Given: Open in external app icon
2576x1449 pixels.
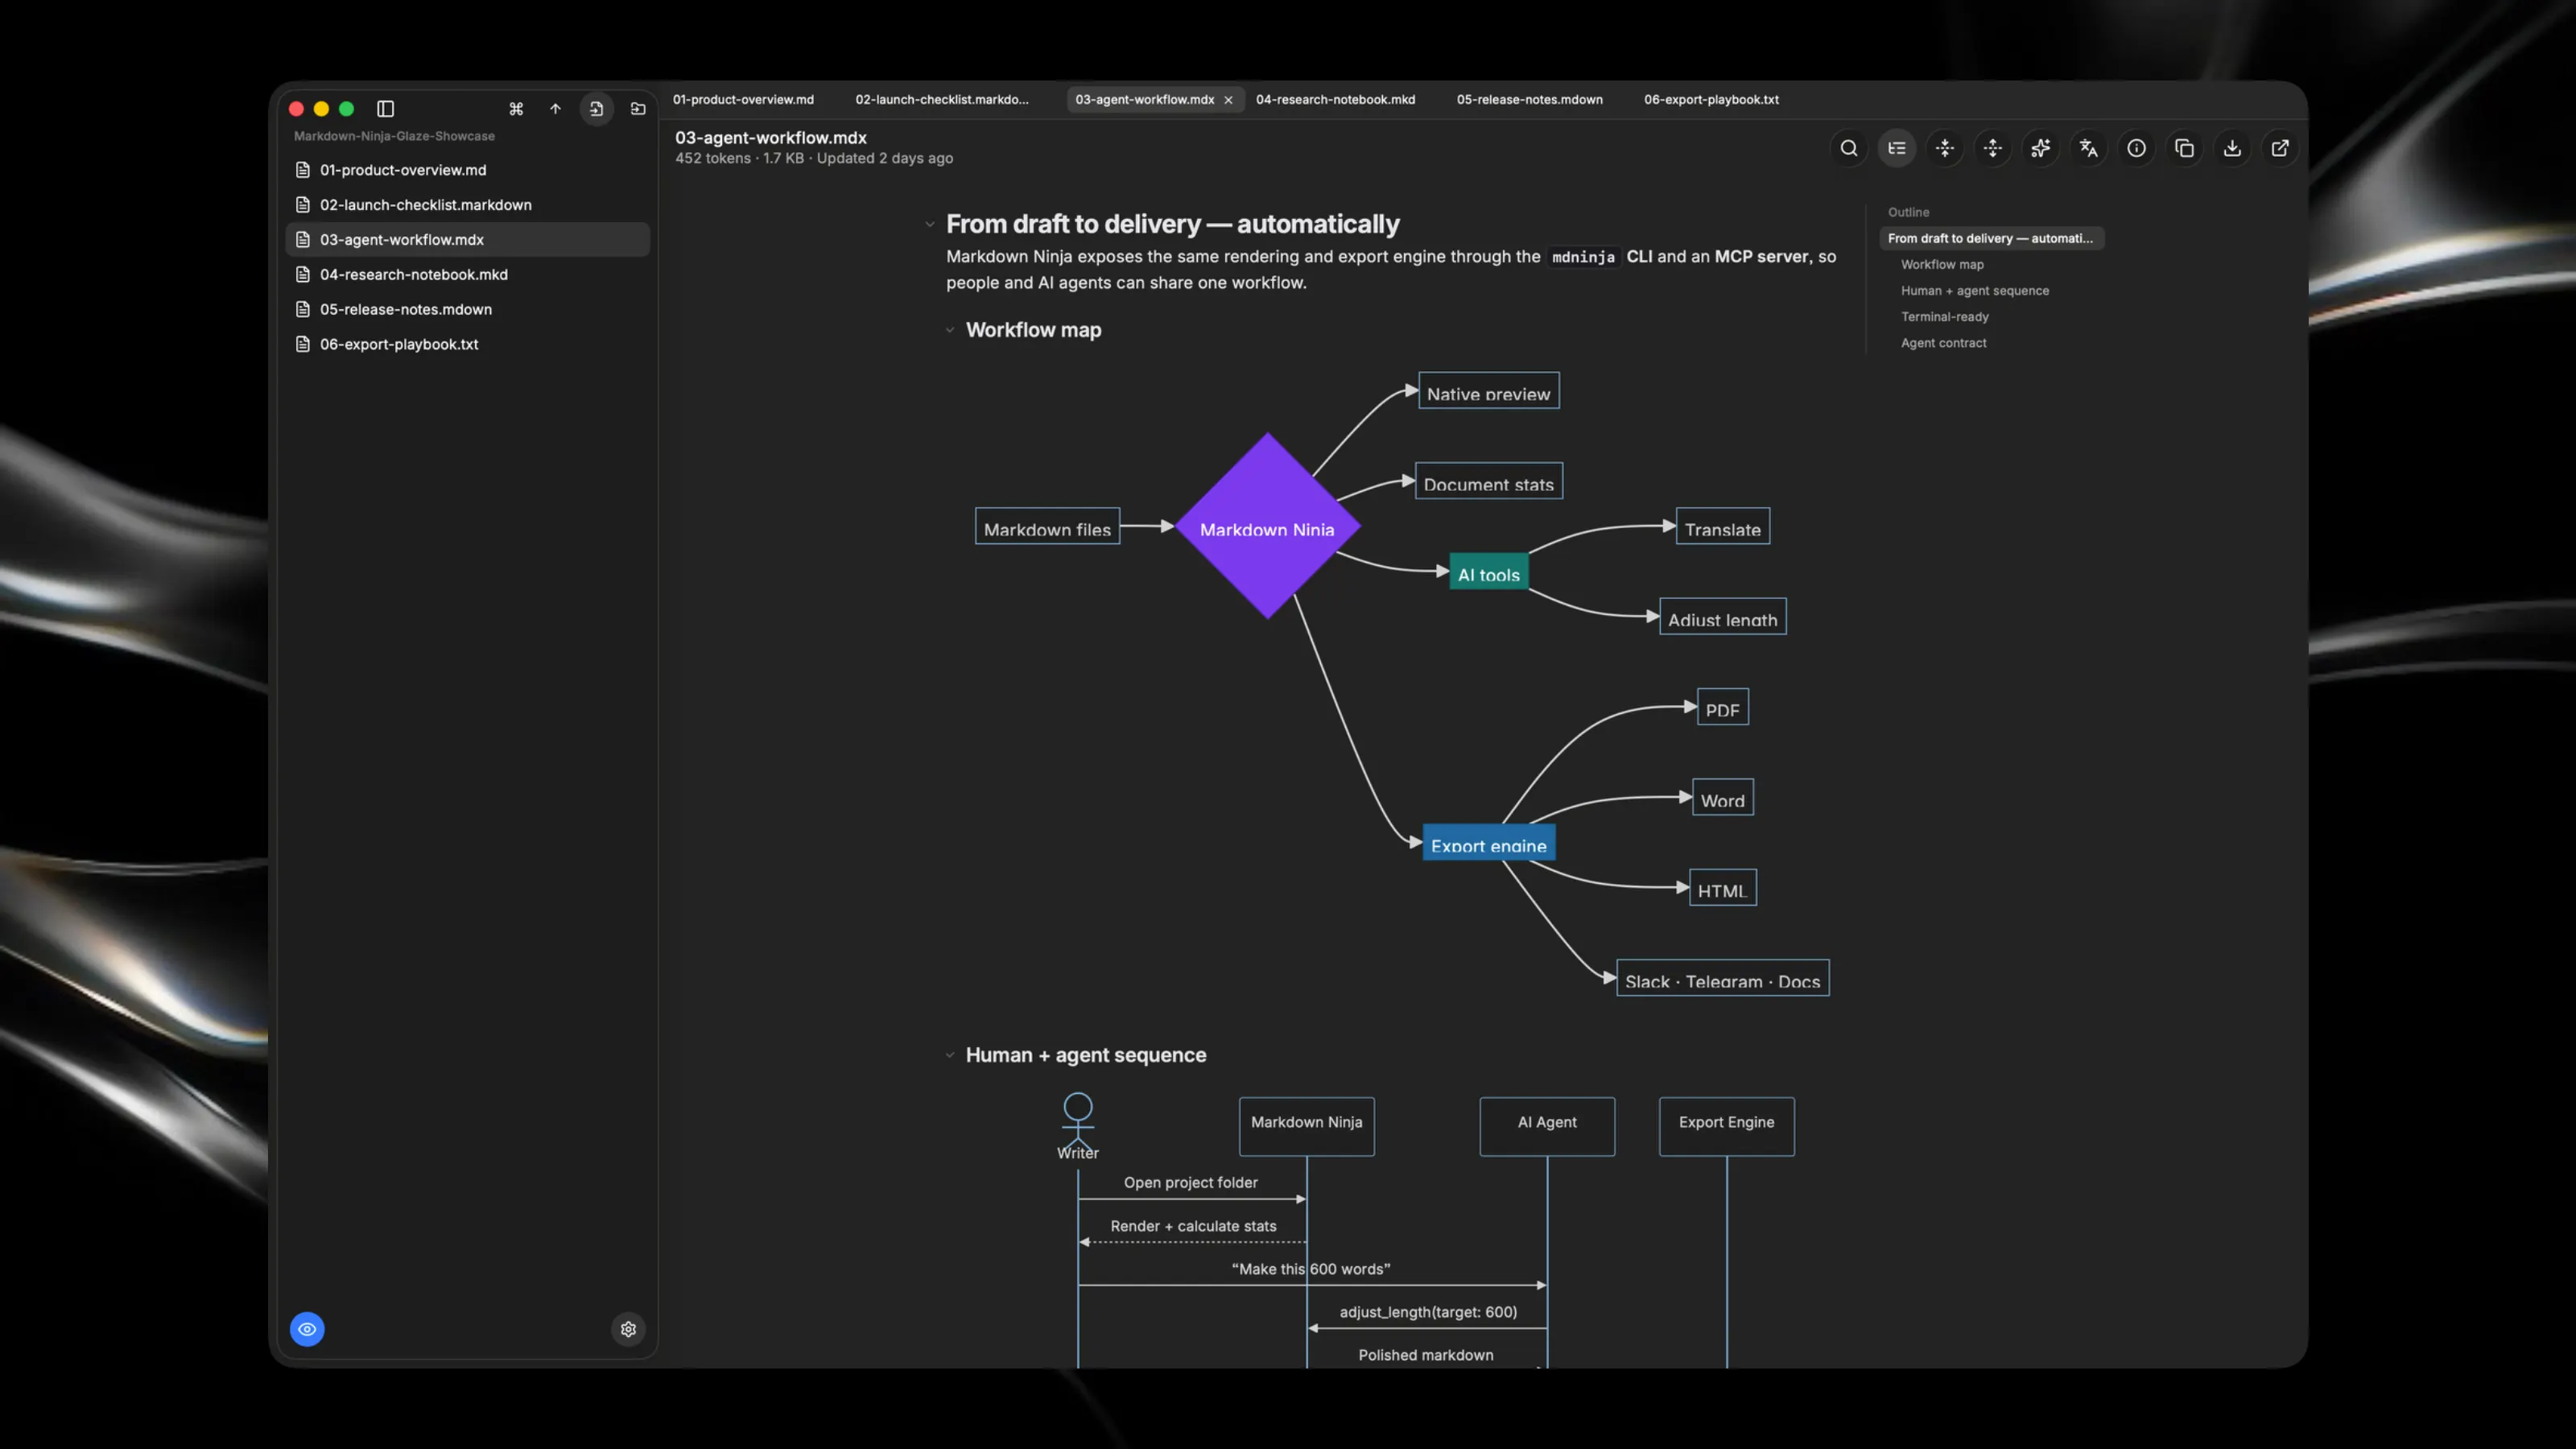Looking at the screenshot, I should 2280,148.
